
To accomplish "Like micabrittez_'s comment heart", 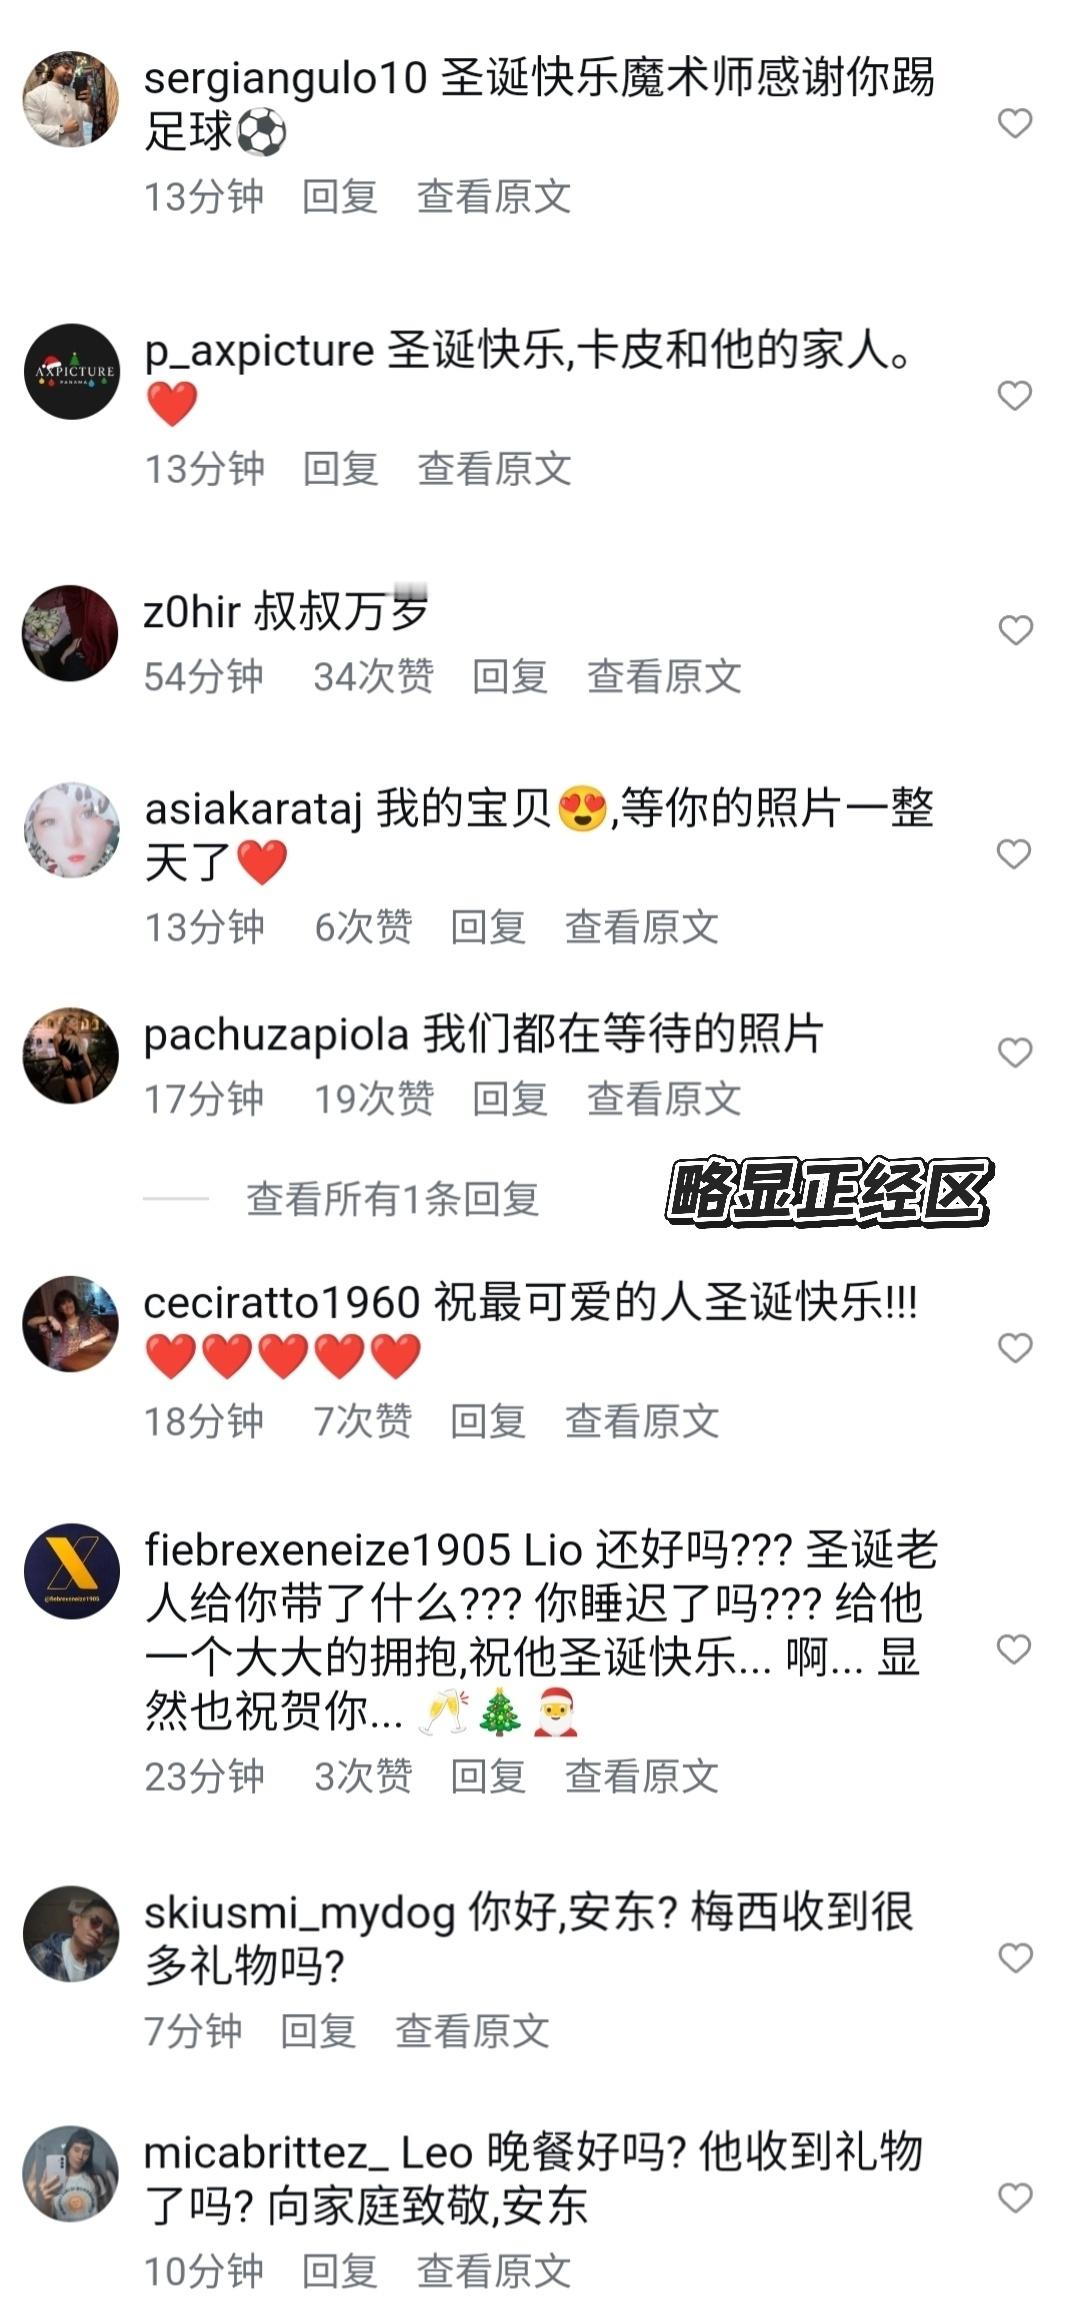I will click(1015, 2198).
